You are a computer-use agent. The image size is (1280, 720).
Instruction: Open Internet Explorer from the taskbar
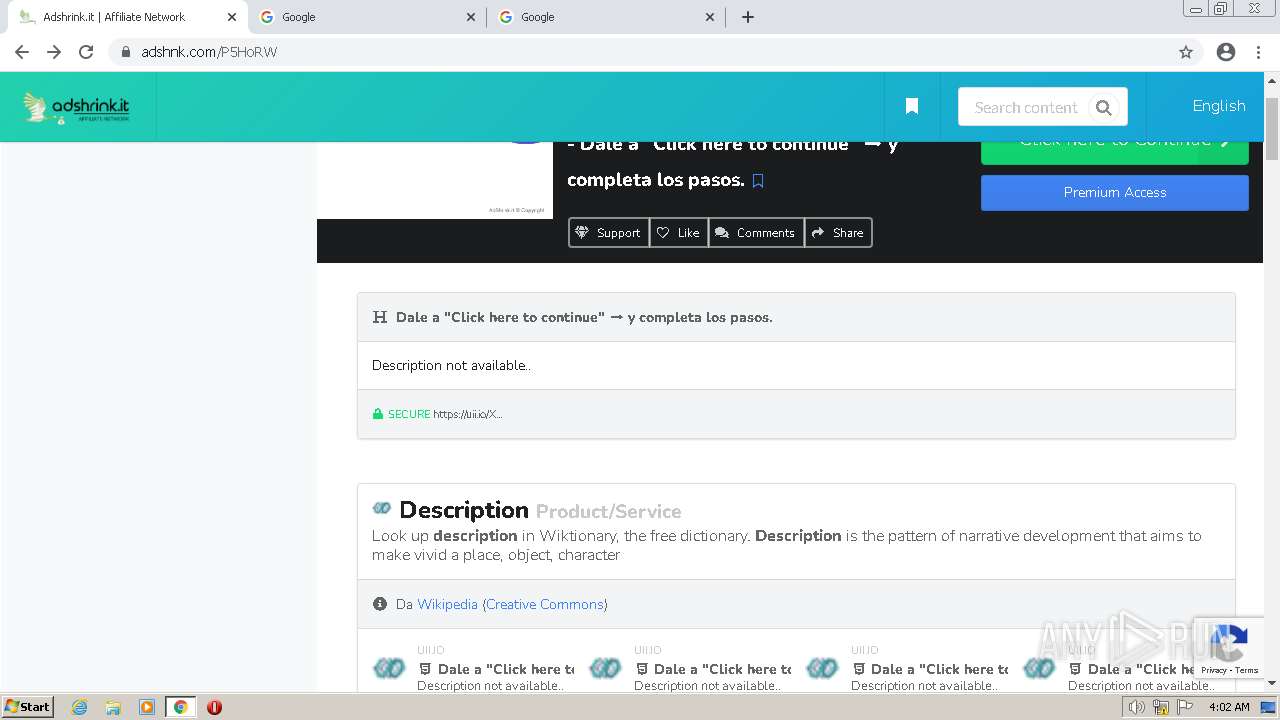point(79,707)
